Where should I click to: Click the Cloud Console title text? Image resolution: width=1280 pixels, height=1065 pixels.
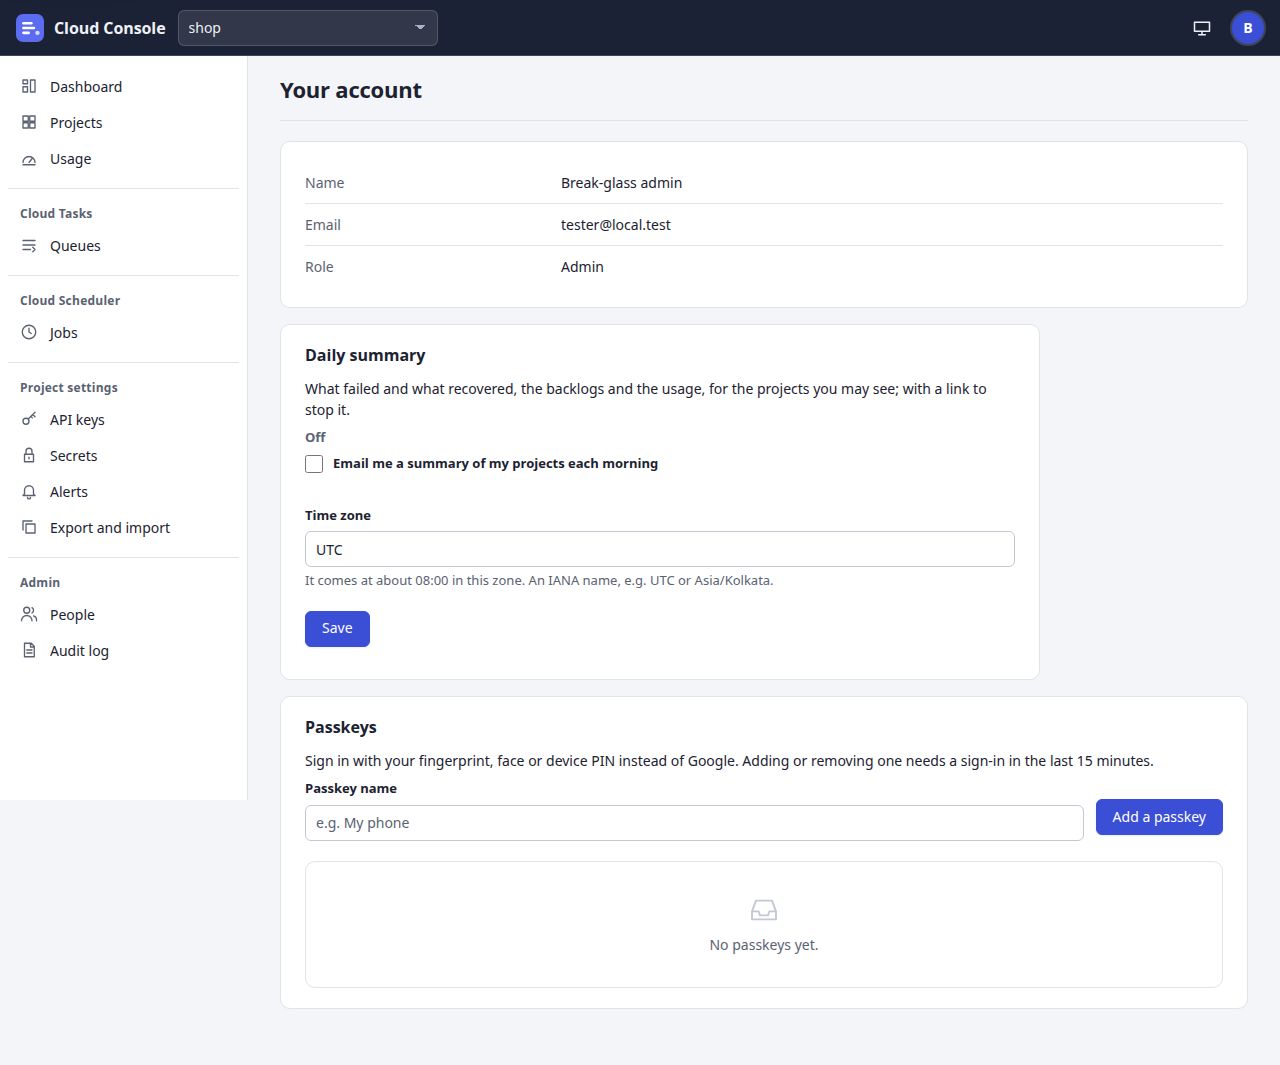click(x=110, y=28)
